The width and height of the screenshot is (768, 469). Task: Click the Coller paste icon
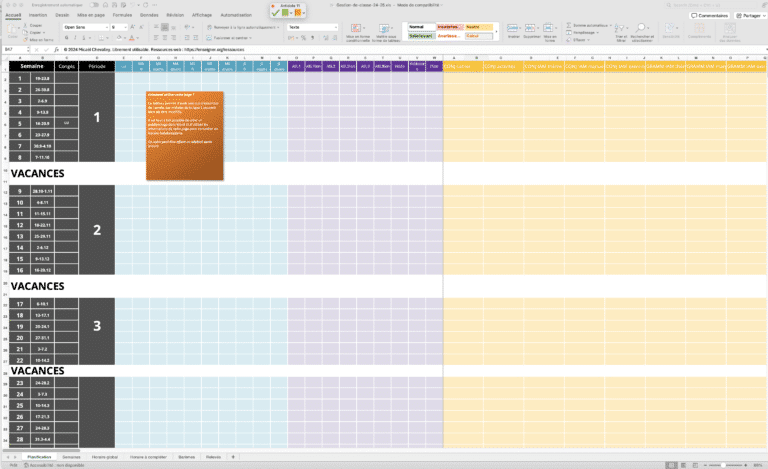(13, 30)
